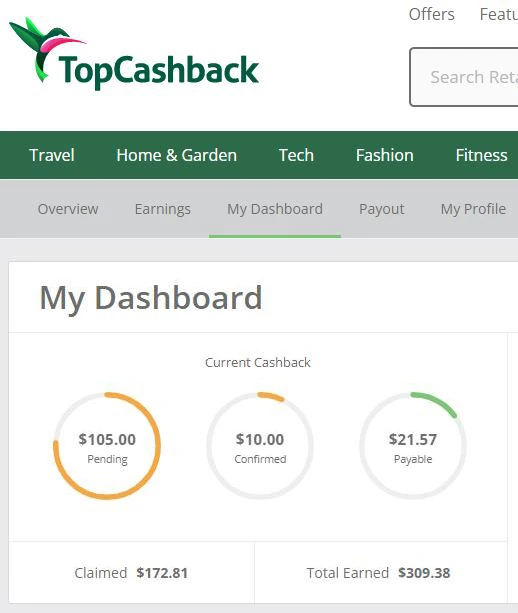The width and height of the screenshot is (518, 613).
Task: Click the $10.00 Confirmed progress ring
Action: (260, 446)
